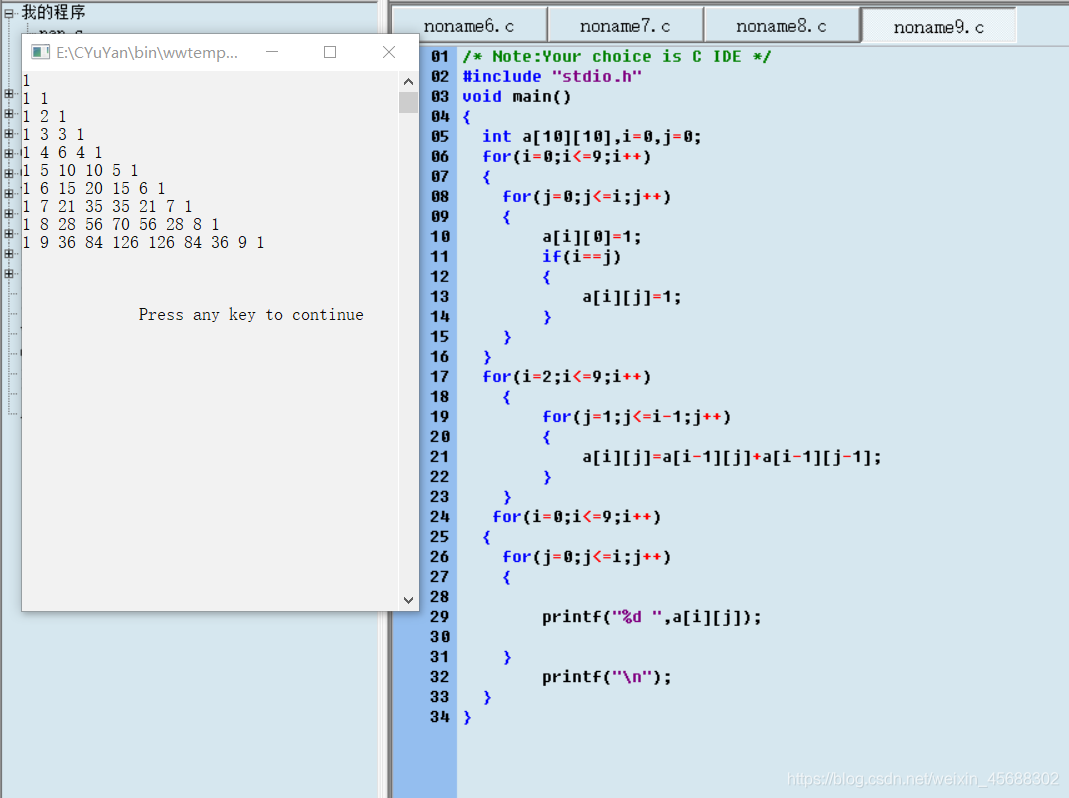The width and height of the screenshot is (1069, 798).
Task: Minimize the wwtemp console window
Action: pyautogui.click(x=272, y=52)
